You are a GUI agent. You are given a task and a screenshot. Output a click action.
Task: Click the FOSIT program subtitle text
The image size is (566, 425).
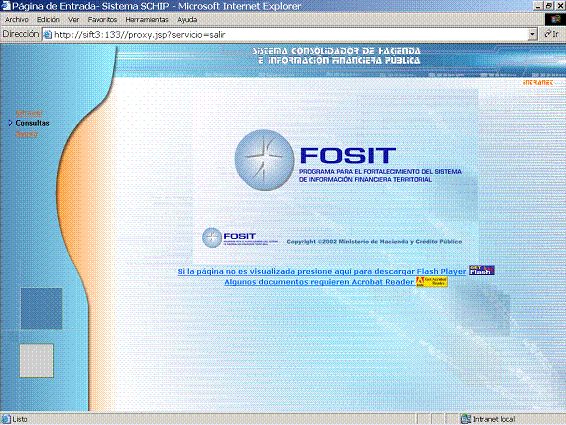tap(380, 175)
